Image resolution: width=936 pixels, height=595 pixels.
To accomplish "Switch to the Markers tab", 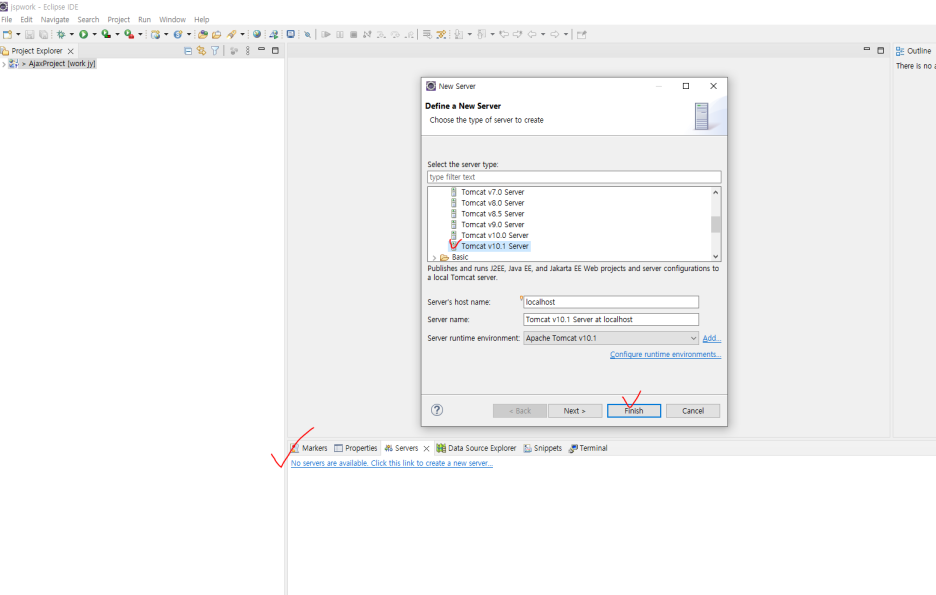I will pos(309,448).
